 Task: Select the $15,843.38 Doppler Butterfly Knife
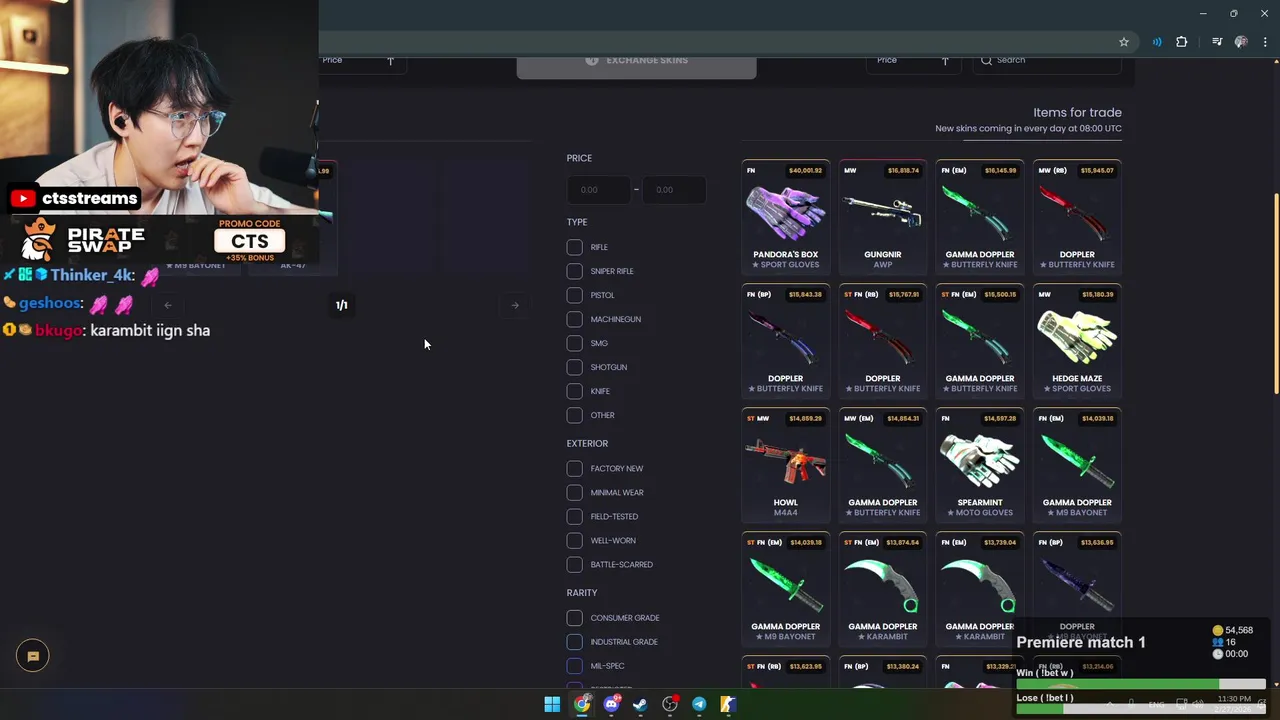coord(785,341)
